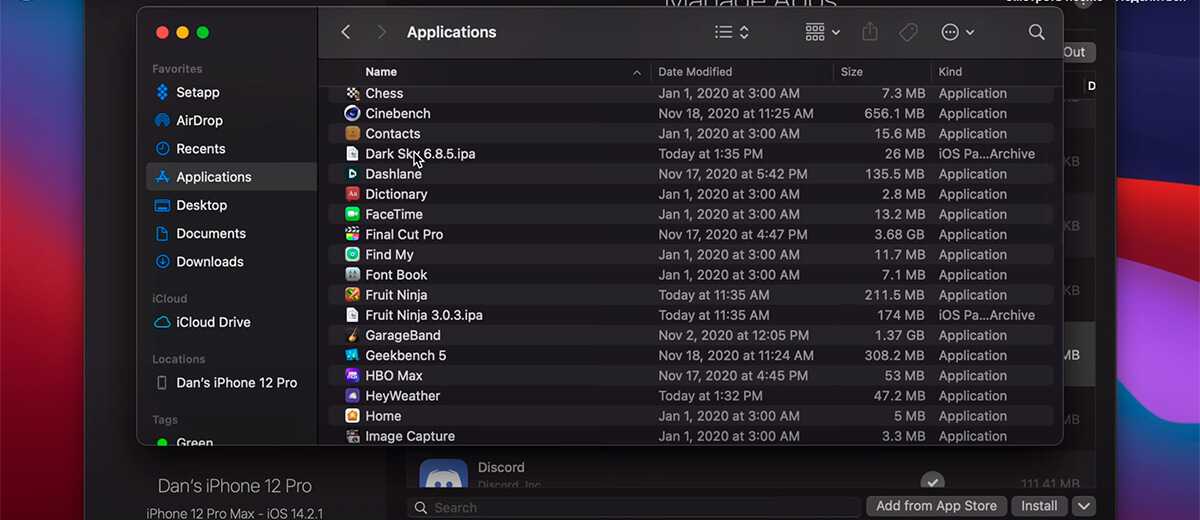Click the Discord app icon

pyautogui.click(x=443, y=480)
